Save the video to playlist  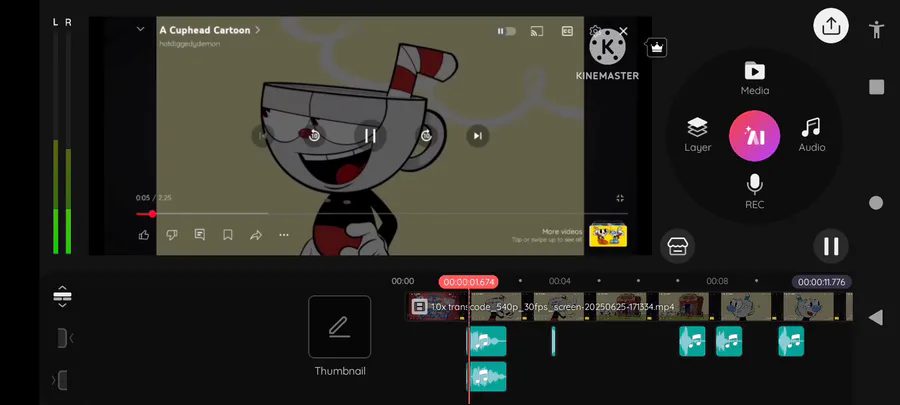click(x=228, y=235)
